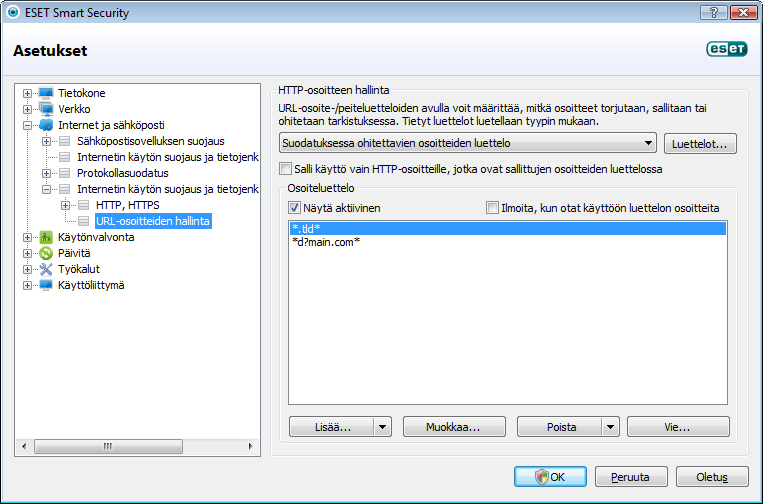Expand the Käytönvalvonta node
Screen dimensions: 763x504
pyautogui.click(x=27, y=237)
